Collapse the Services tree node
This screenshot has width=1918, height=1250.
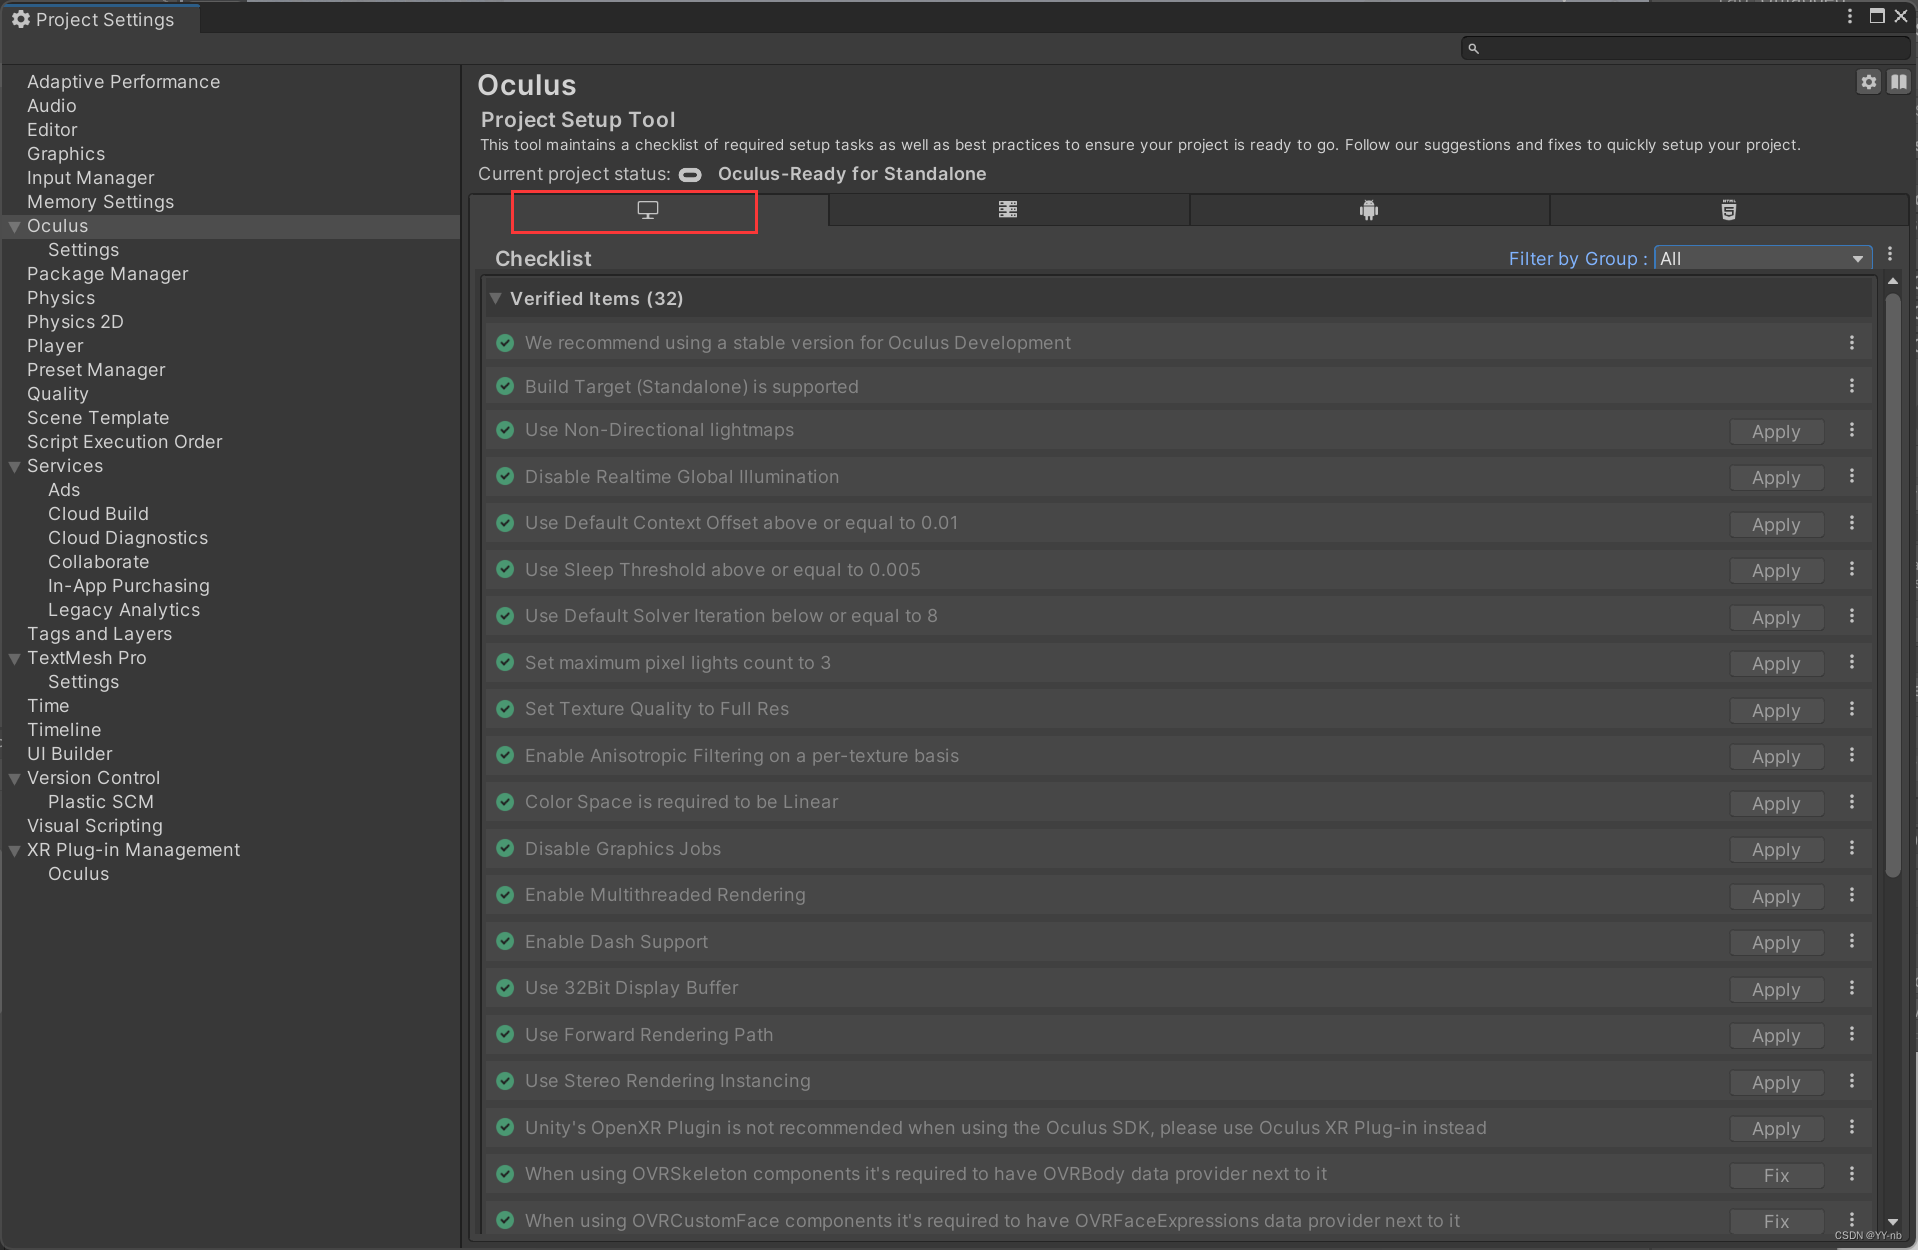coord(15,467)
